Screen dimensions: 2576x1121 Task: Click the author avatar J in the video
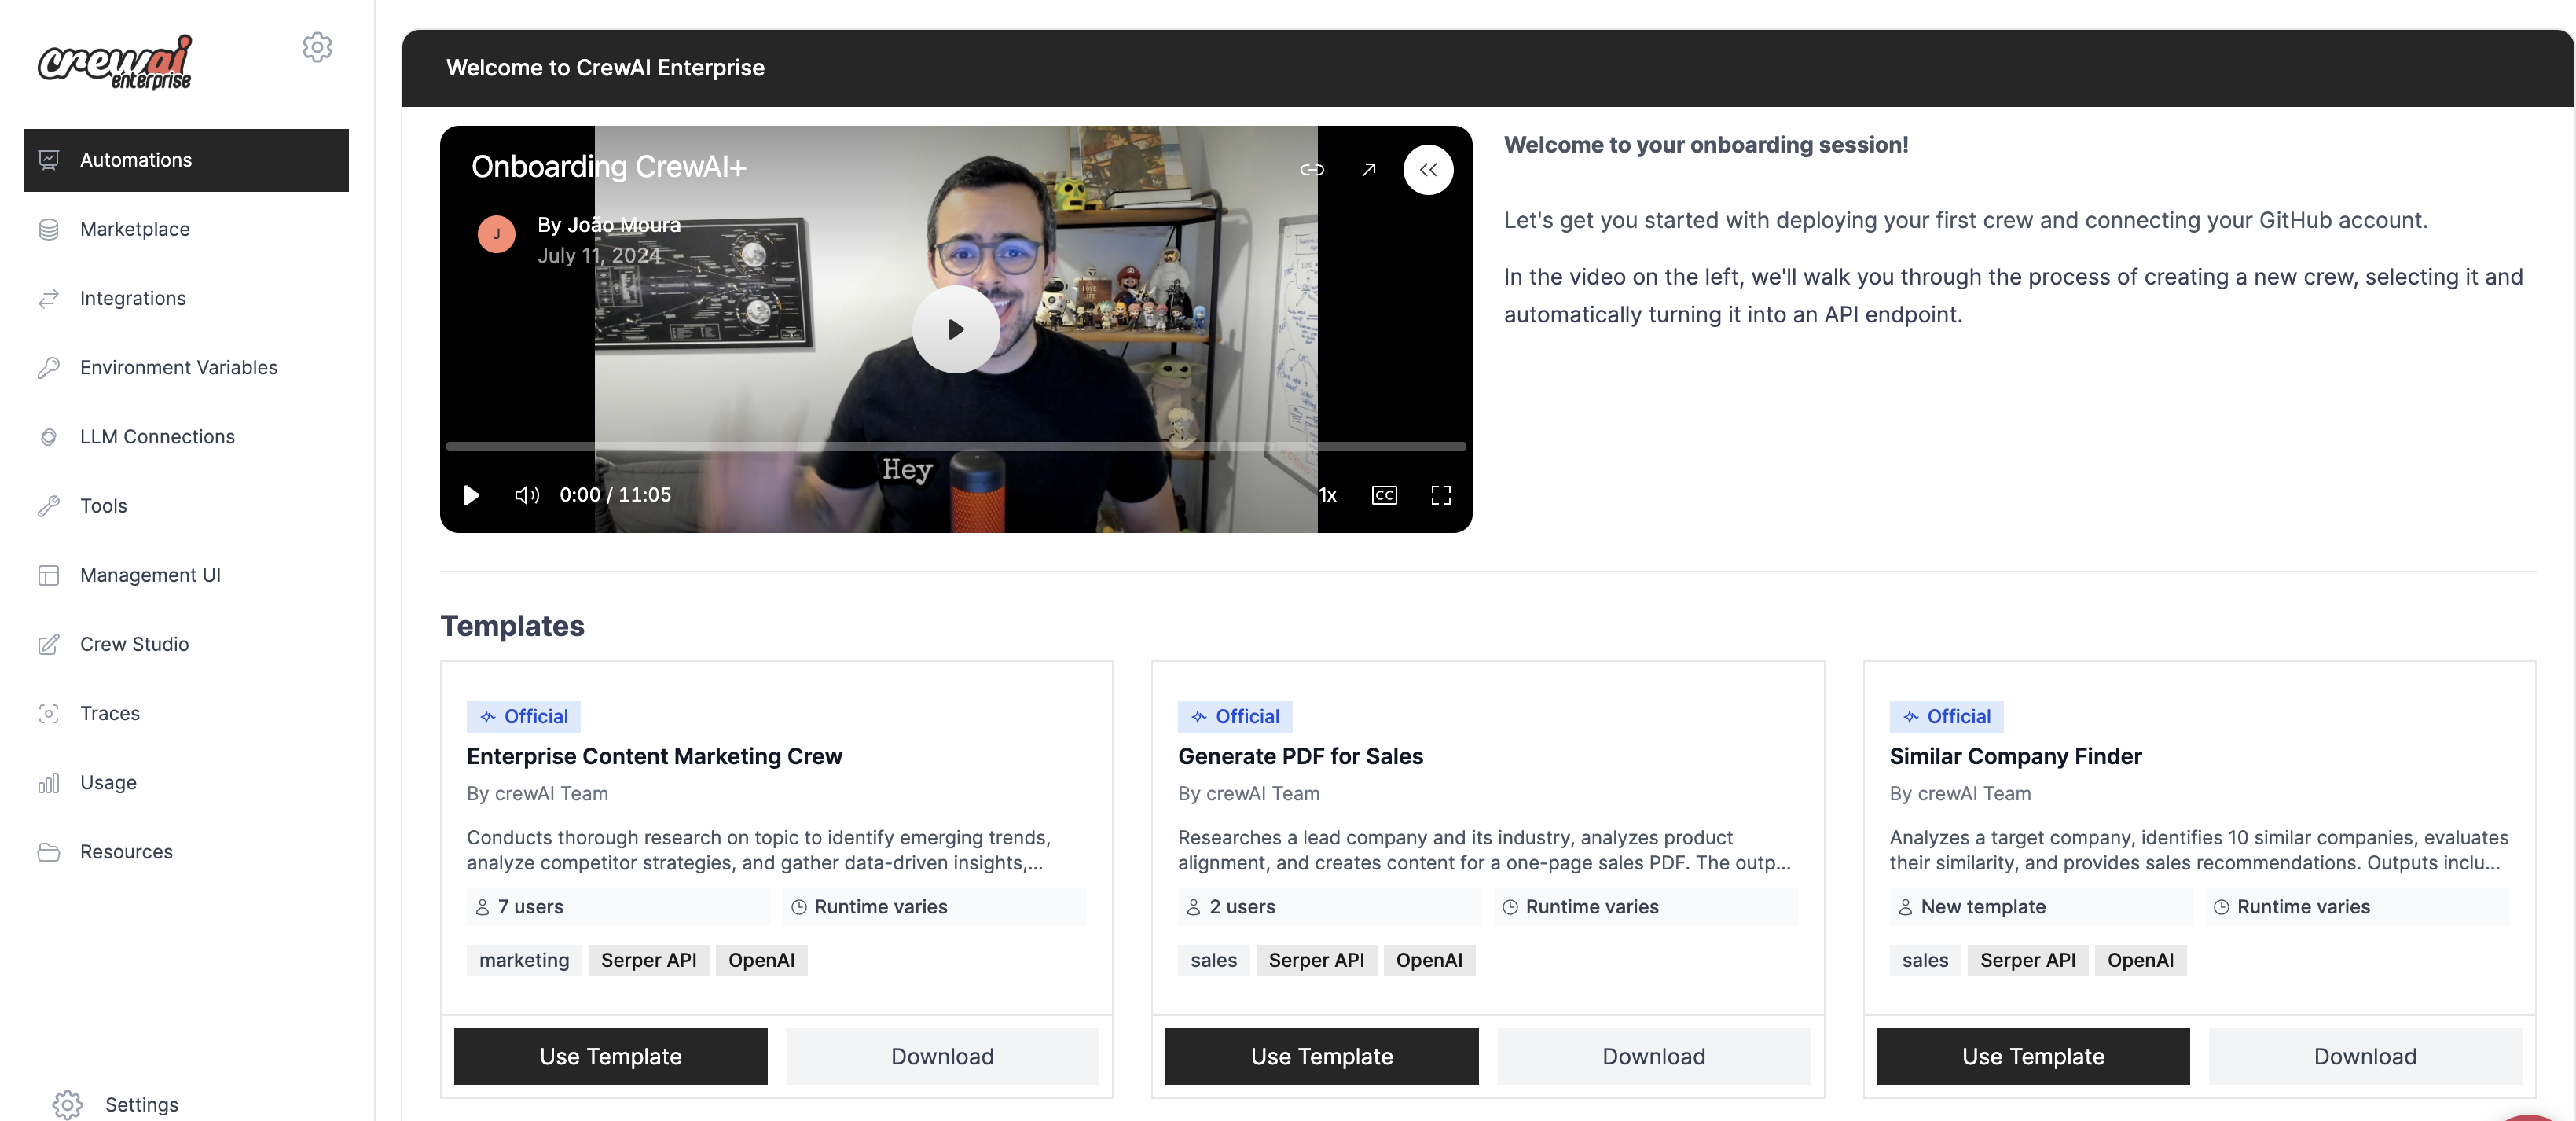tap(496, 234)
